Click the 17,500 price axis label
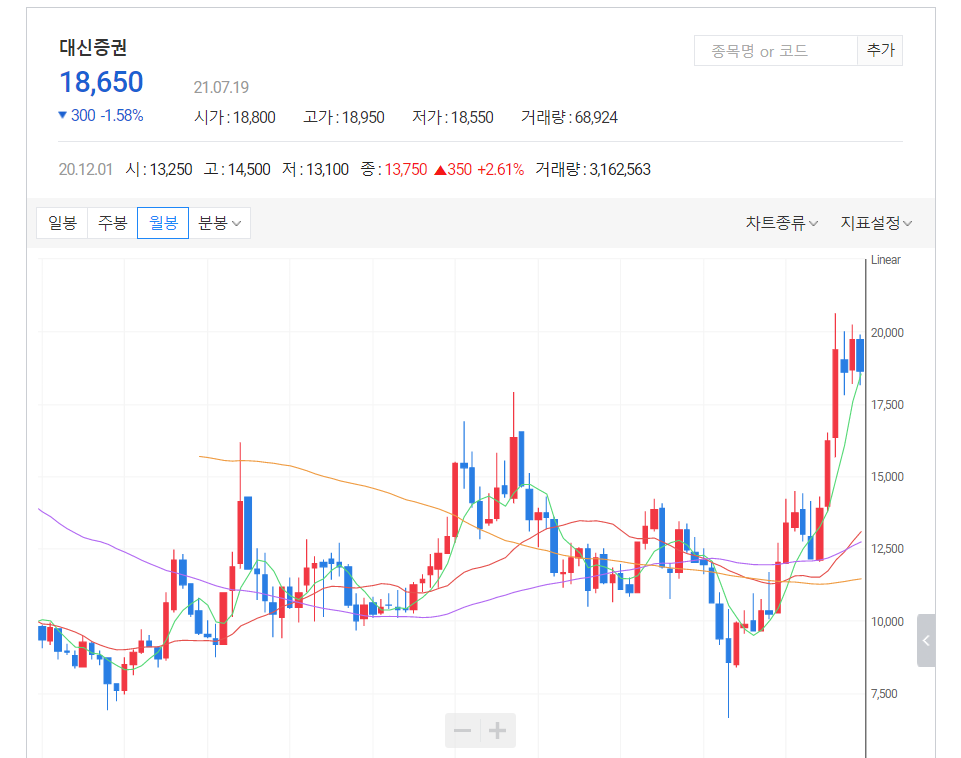Viewport: 961px width, 758px height. (x=887, y=405)
